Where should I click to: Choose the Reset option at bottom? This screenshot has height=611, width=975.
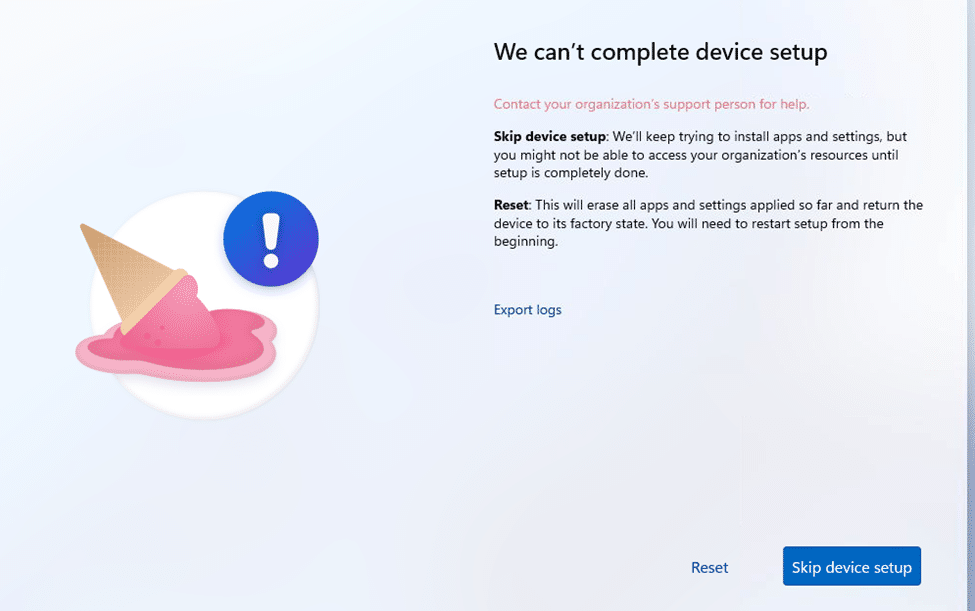pyautogui.click(x=709, y=567)
